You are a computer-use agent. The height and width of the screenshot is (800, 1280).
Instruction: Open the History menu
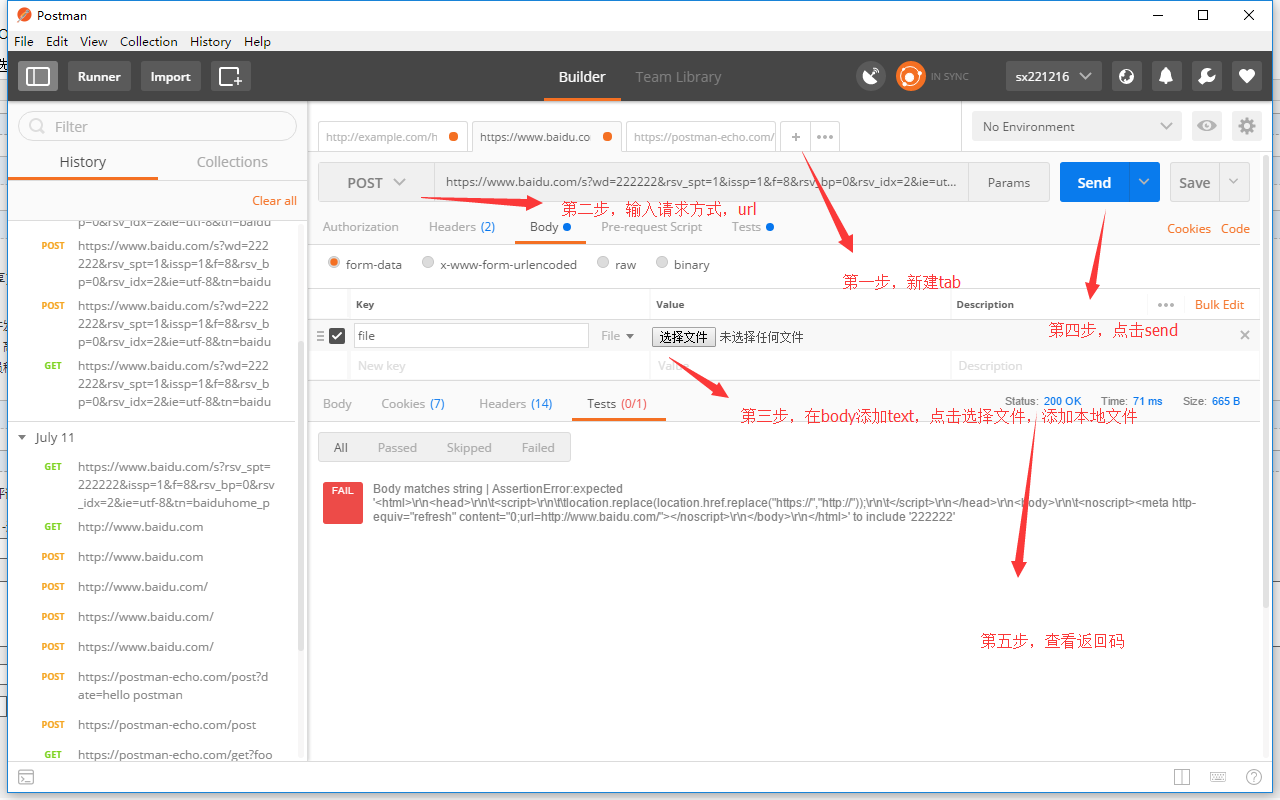click(x=210, y=41)
